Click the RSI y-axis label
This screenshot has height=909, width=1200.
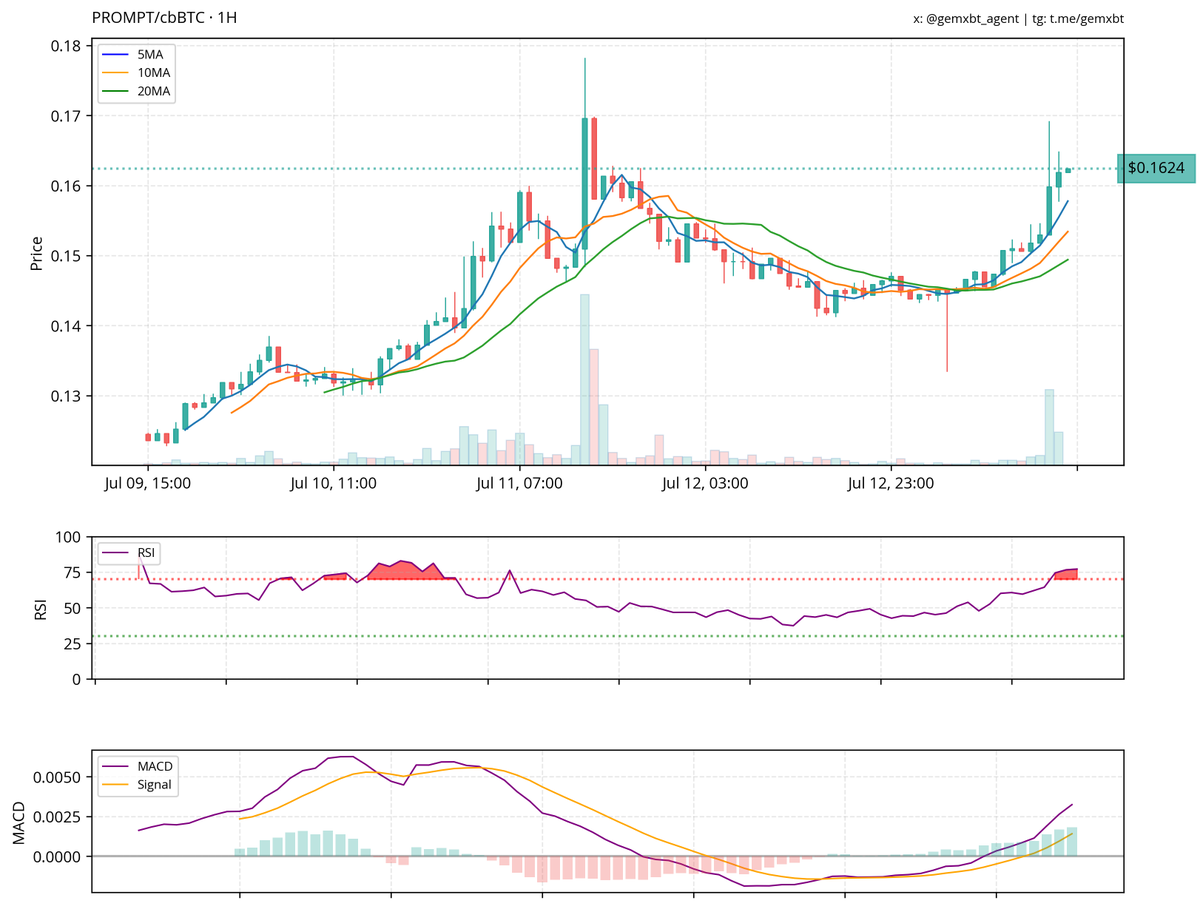click(41, 608)
